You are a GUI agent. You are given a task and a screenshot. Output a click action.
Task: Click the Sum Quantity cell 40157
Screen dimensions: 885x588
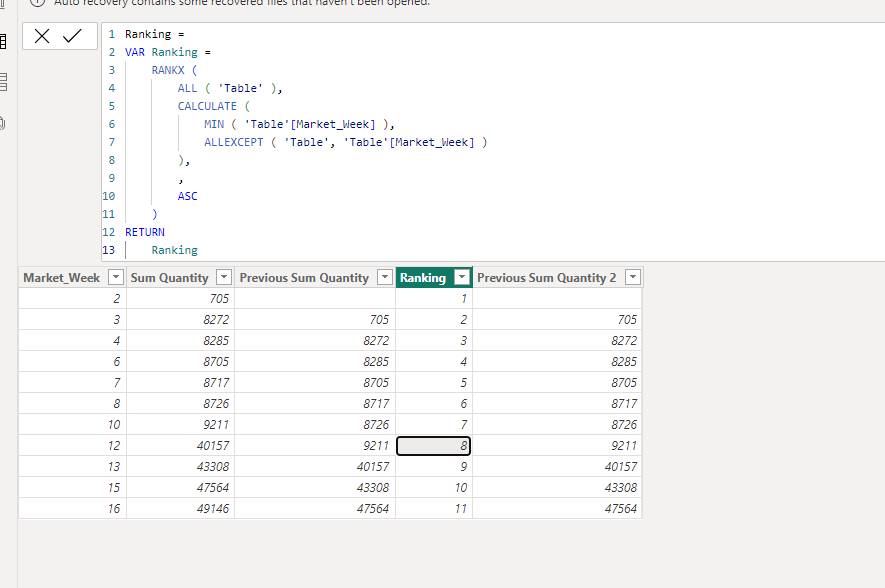(x=181, y=446)
